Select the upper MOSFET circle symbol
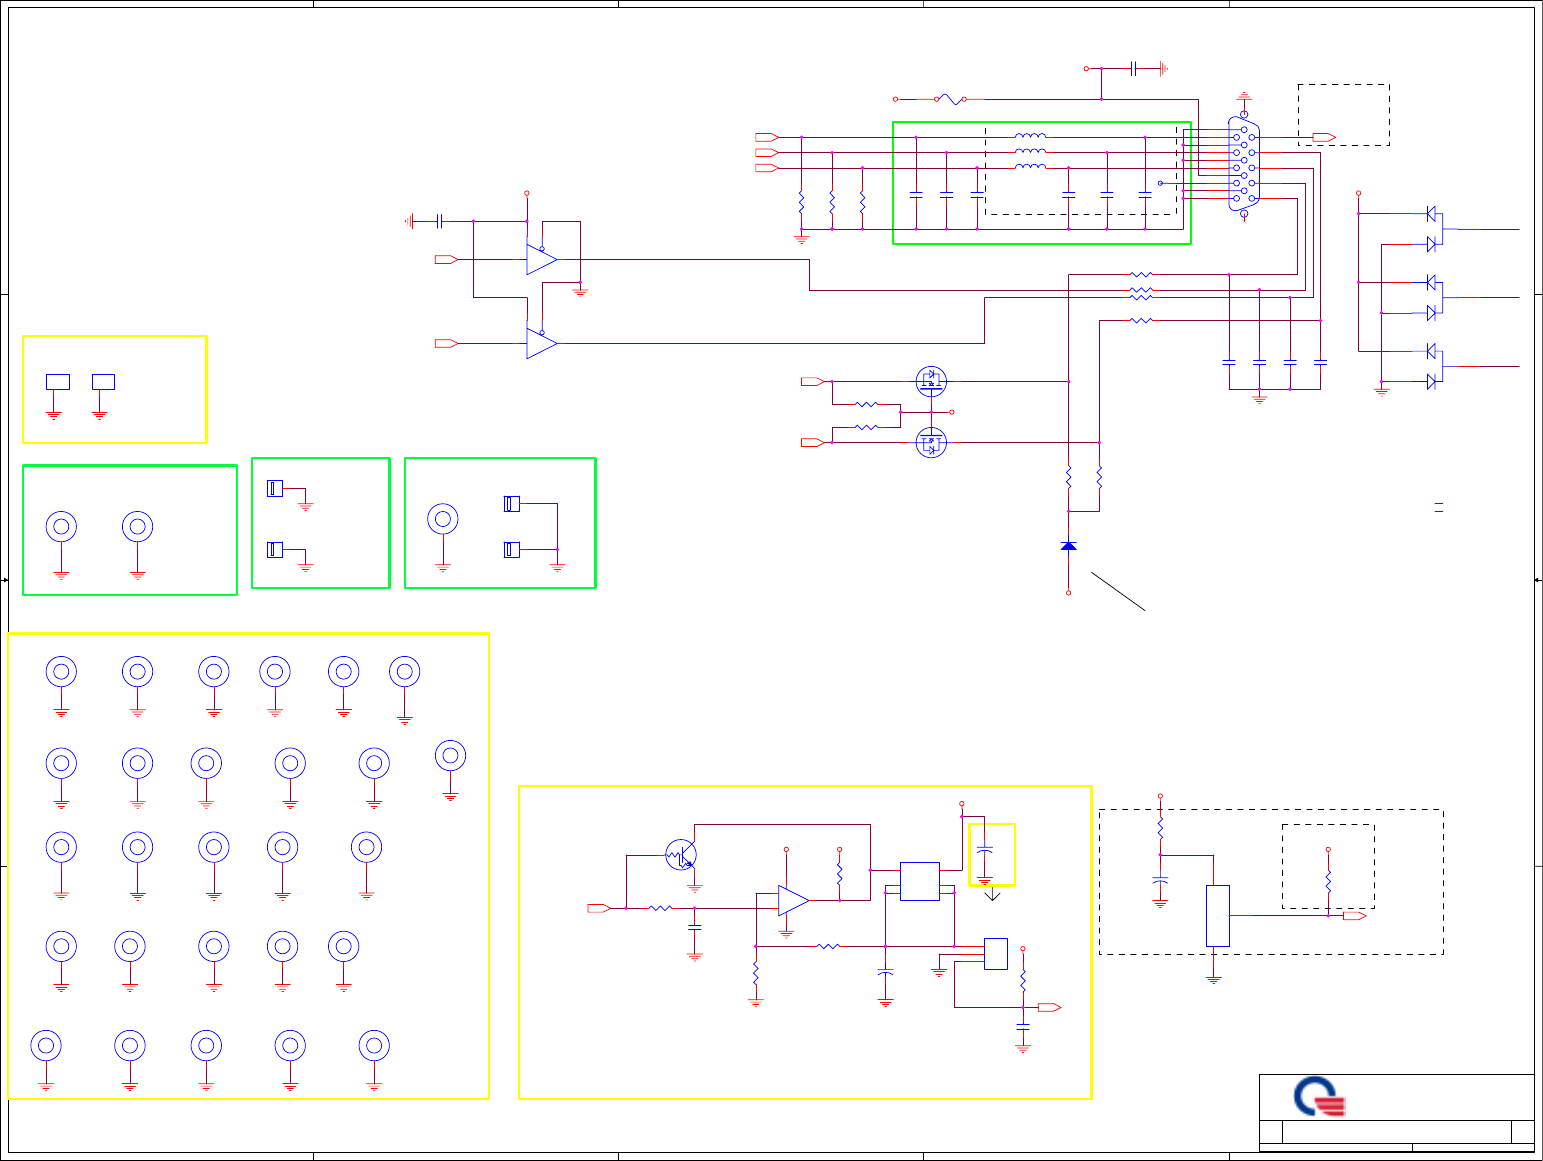Viewport: 1543px width, 1161px height. 931,380
